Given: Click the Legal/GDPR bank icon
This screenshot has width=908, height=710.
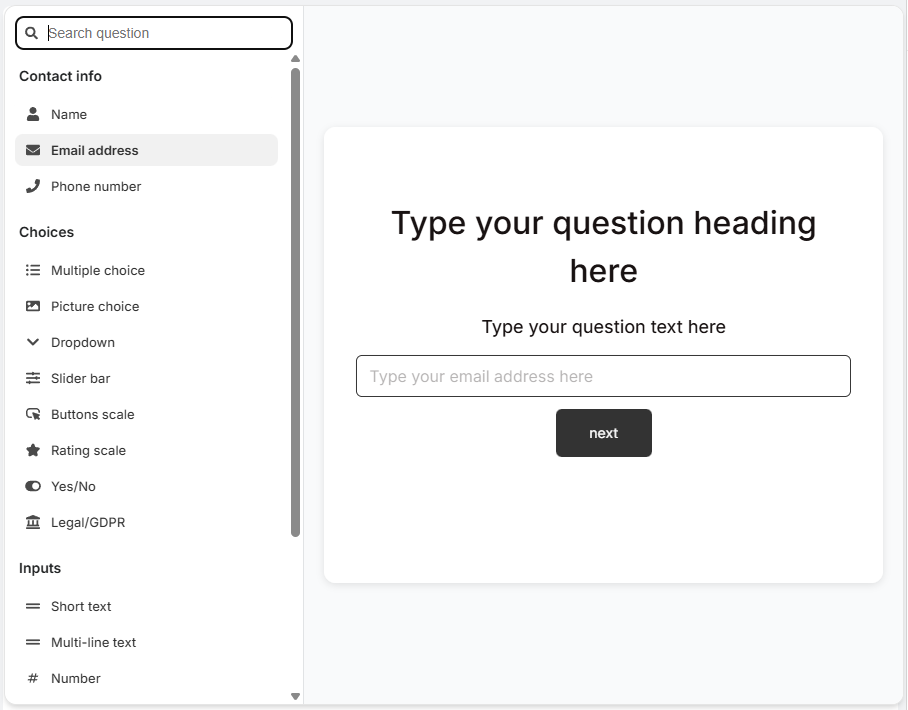Looking at the screenshot, I should click(31, 522).
